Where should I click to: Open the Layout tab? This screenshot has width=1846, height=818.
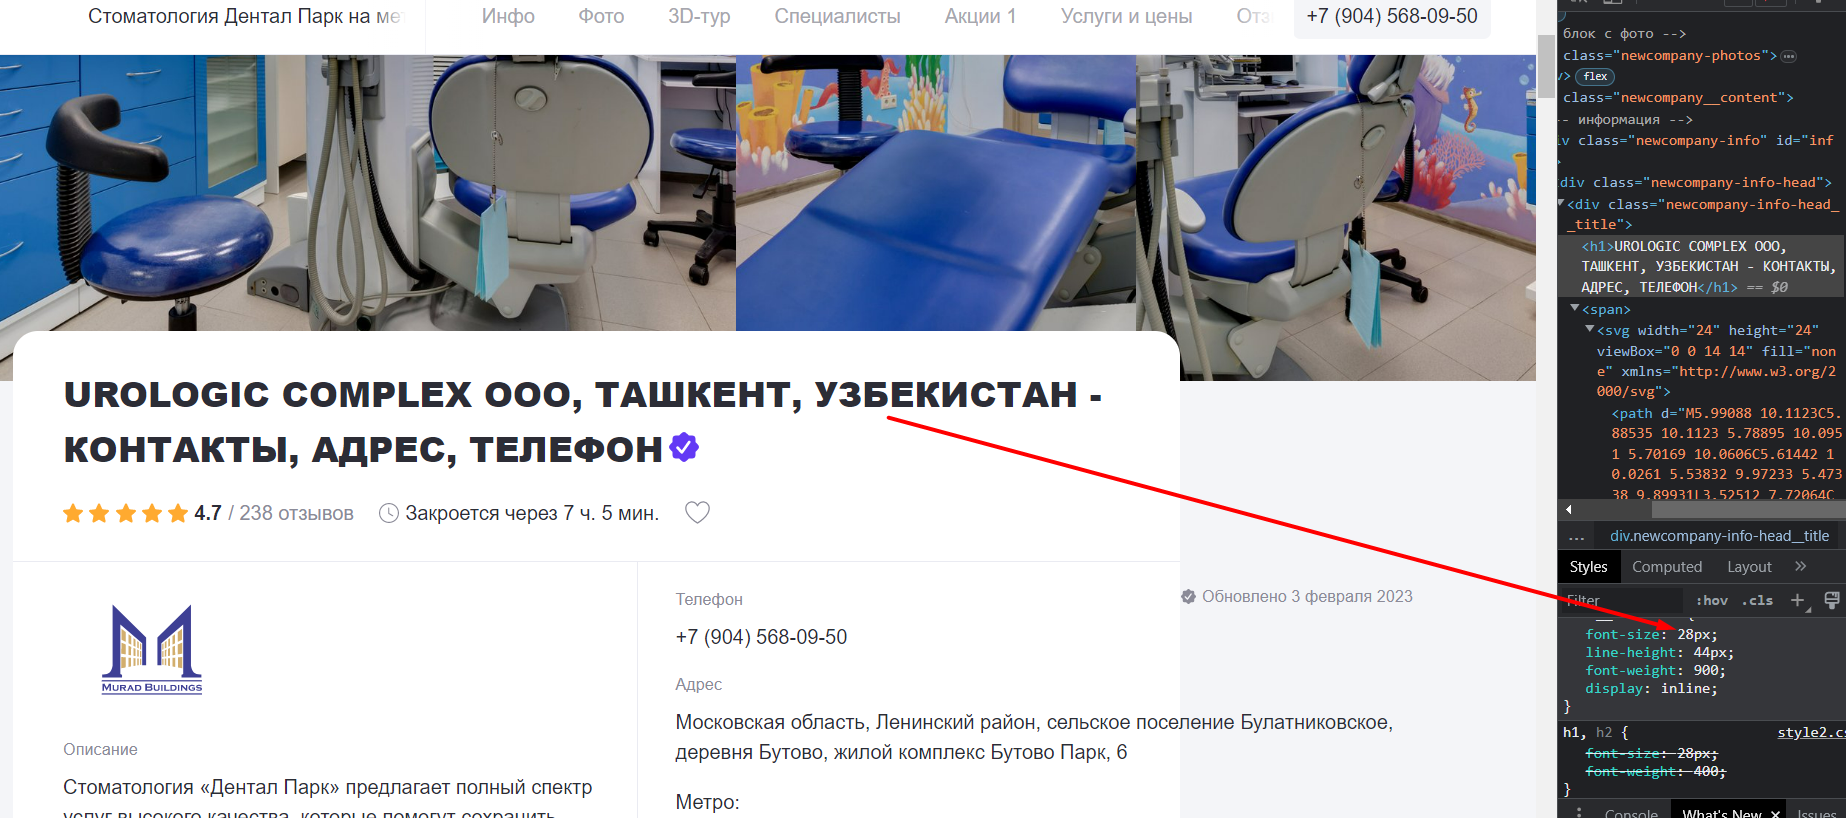pos(1749,566)
